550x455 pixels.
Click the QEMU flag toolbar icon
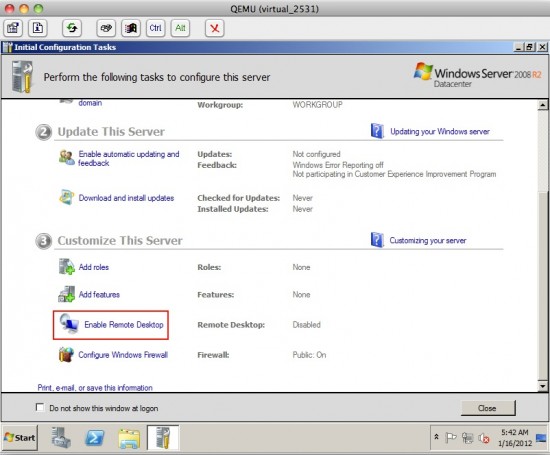pyautogui.click(x=131, y=28)
